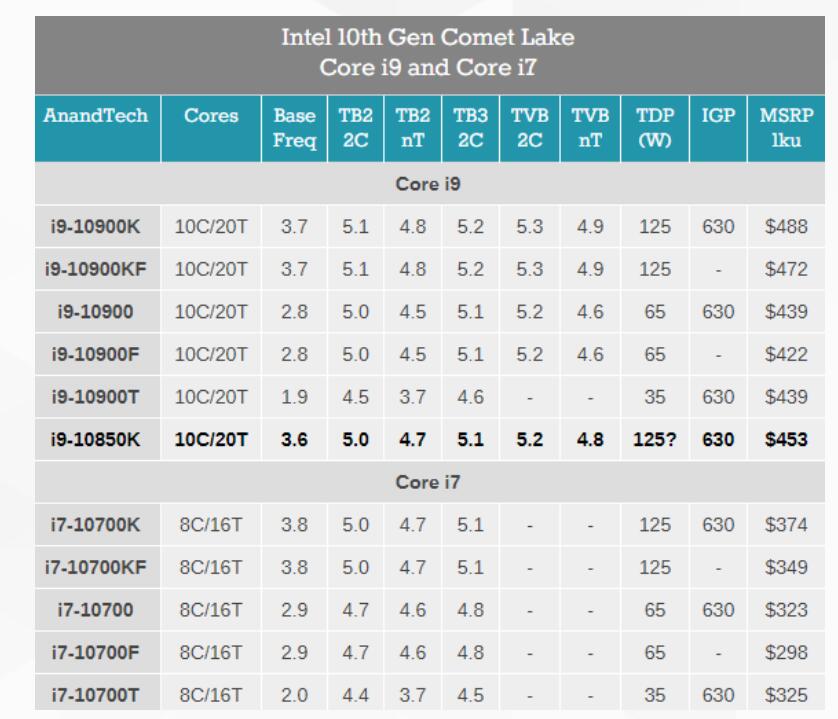Select the i9-10900F row label
This screenshot has width=838, height=719.
point(96,355)
